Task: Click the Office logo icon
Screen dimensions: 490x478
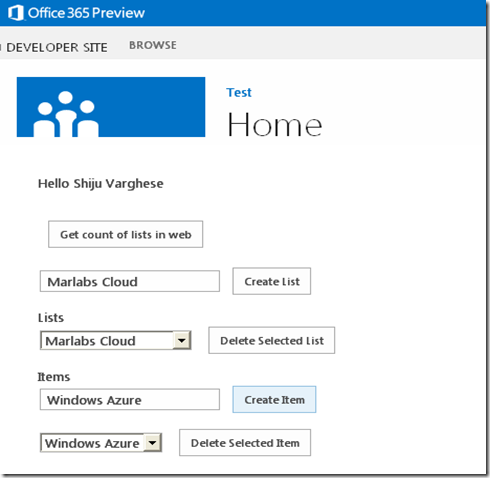Action: (x=15, y=13)
